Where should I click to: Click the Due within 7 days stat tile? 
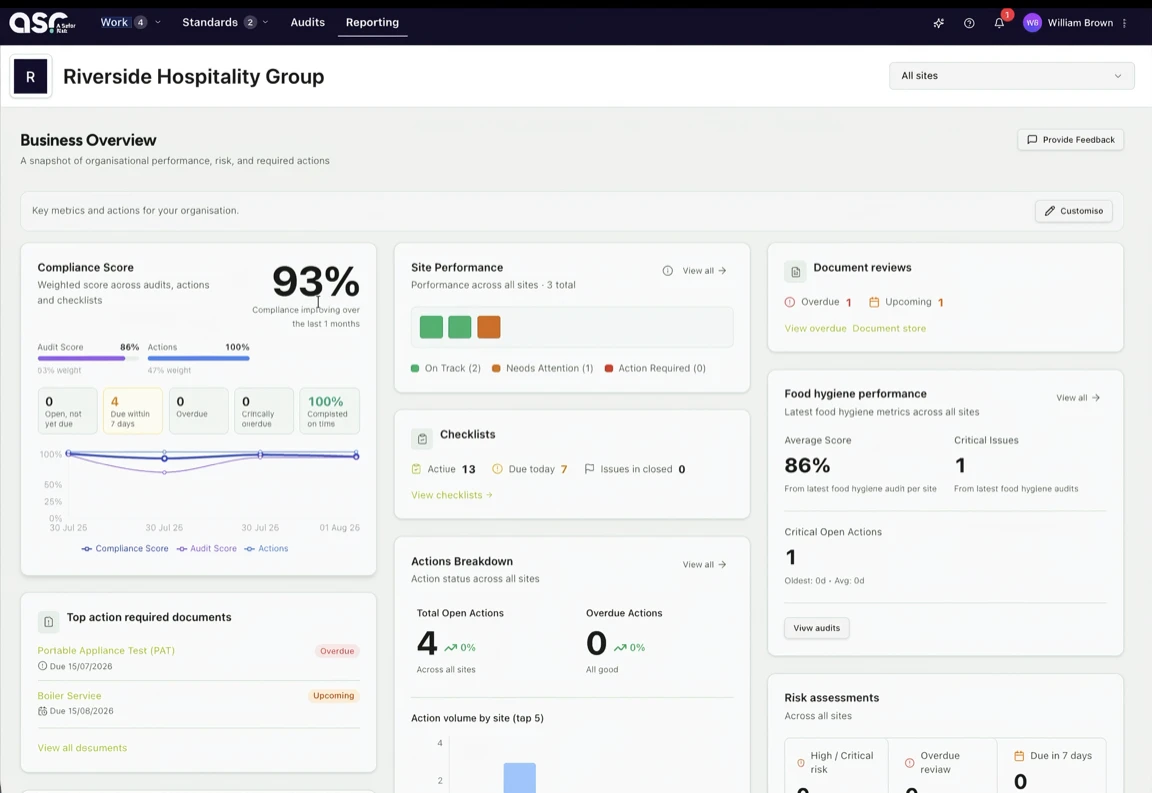133,411
